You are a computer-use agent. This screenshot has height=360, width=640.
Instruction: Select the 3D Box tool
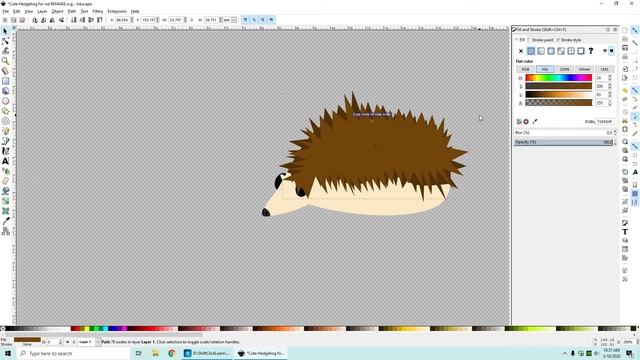pyautogui.click(x=5, y=91)
